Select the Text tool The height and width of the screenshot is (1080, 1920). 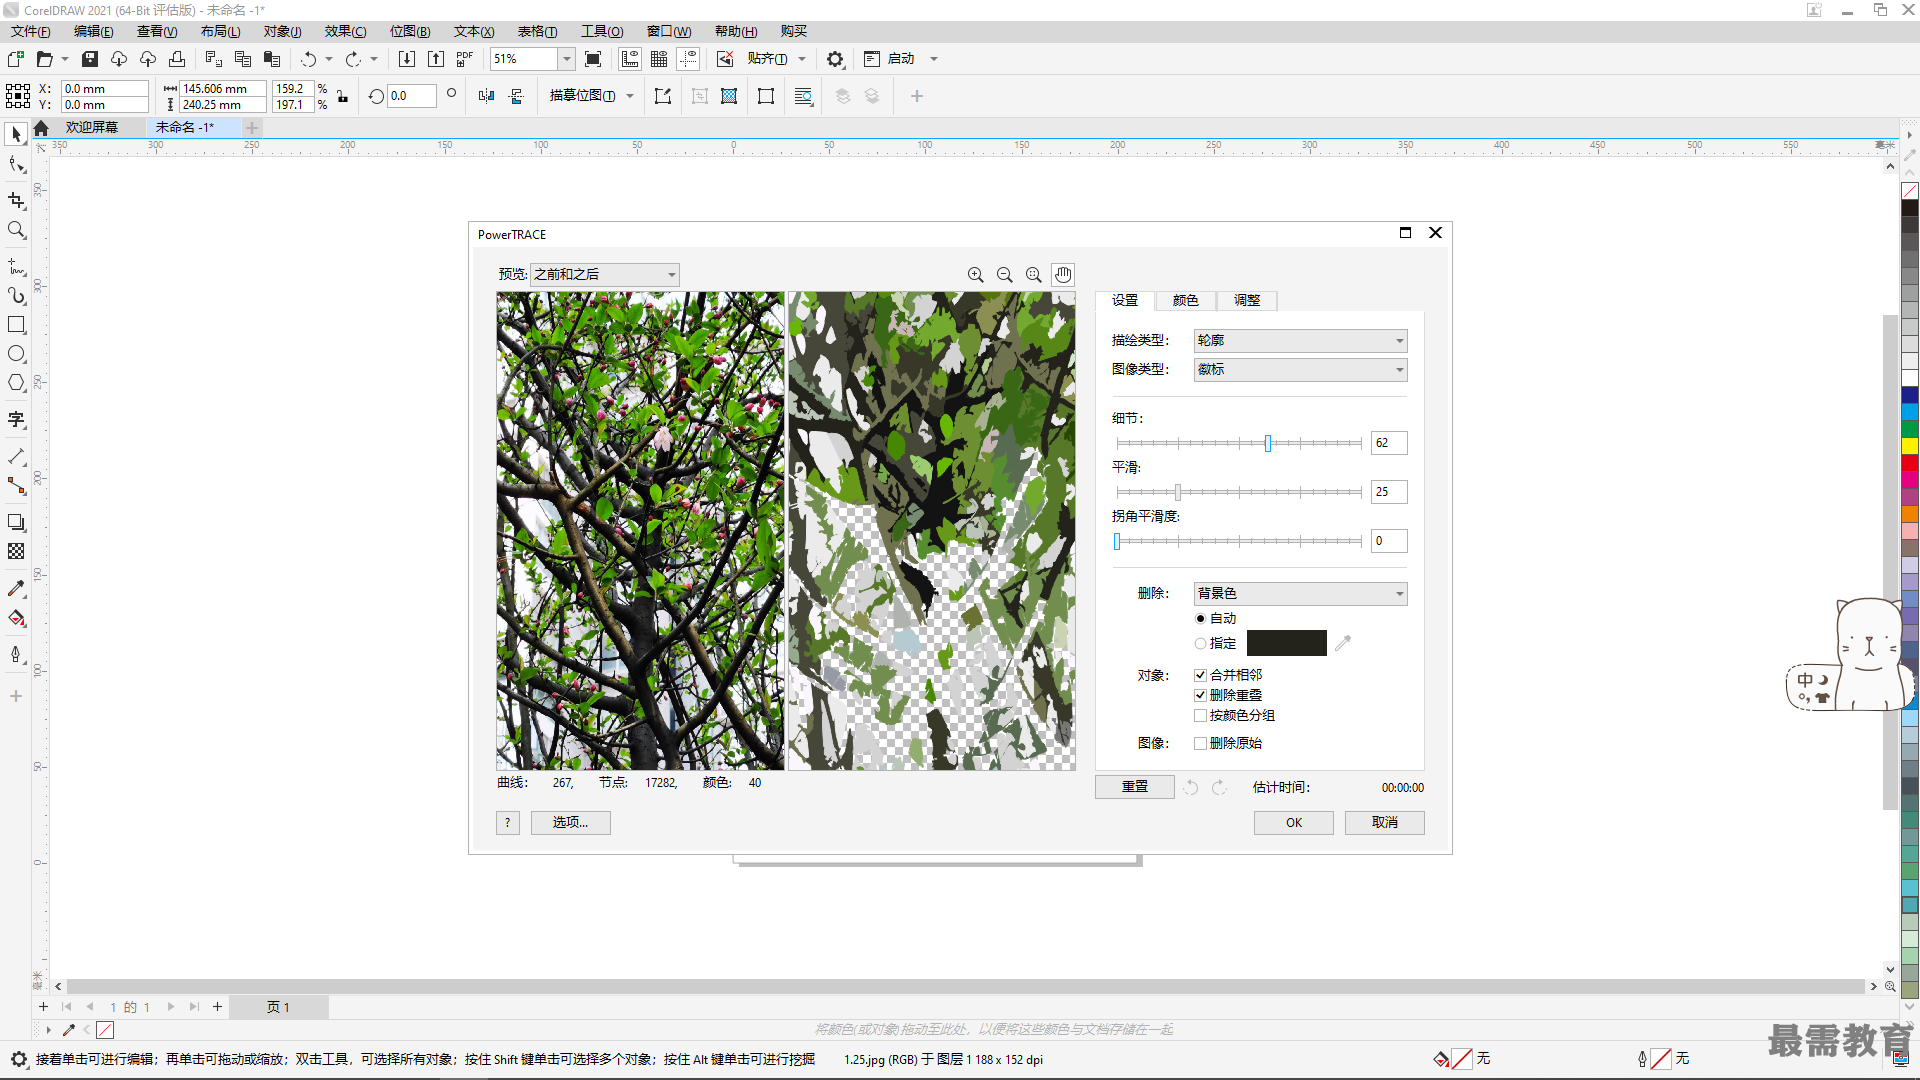pos(16,419)
